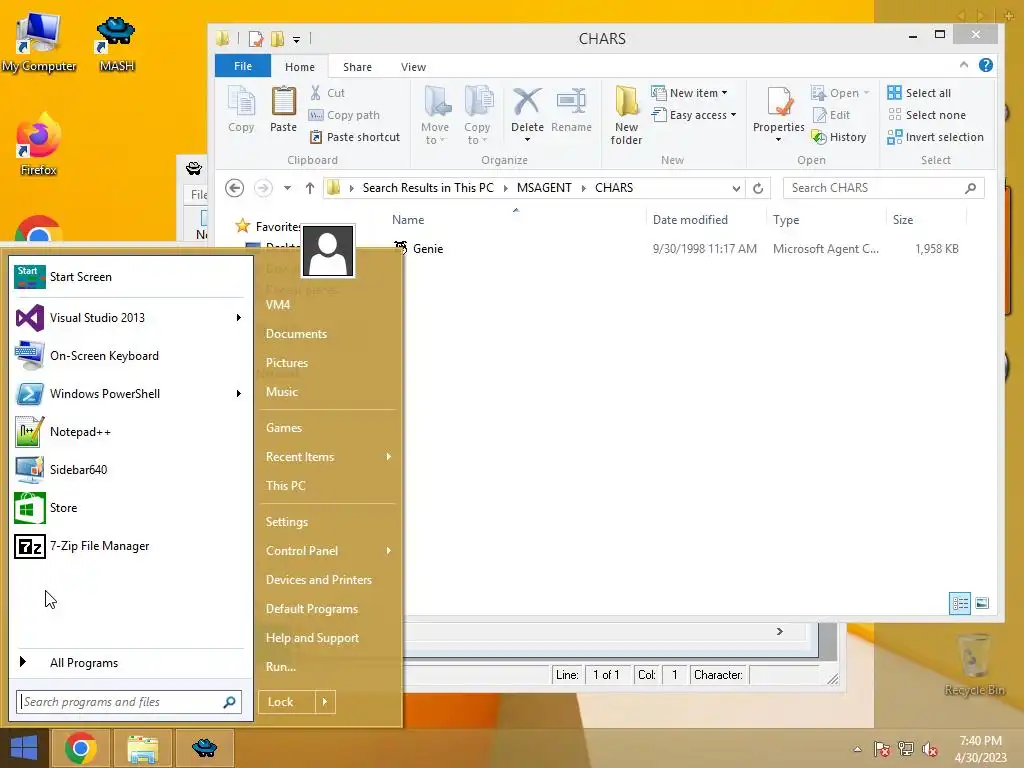Image resolution: width=1024 pixels, height=768 pixels.
Task: Switch to the Share tab
Action: [x=357, y=67]
